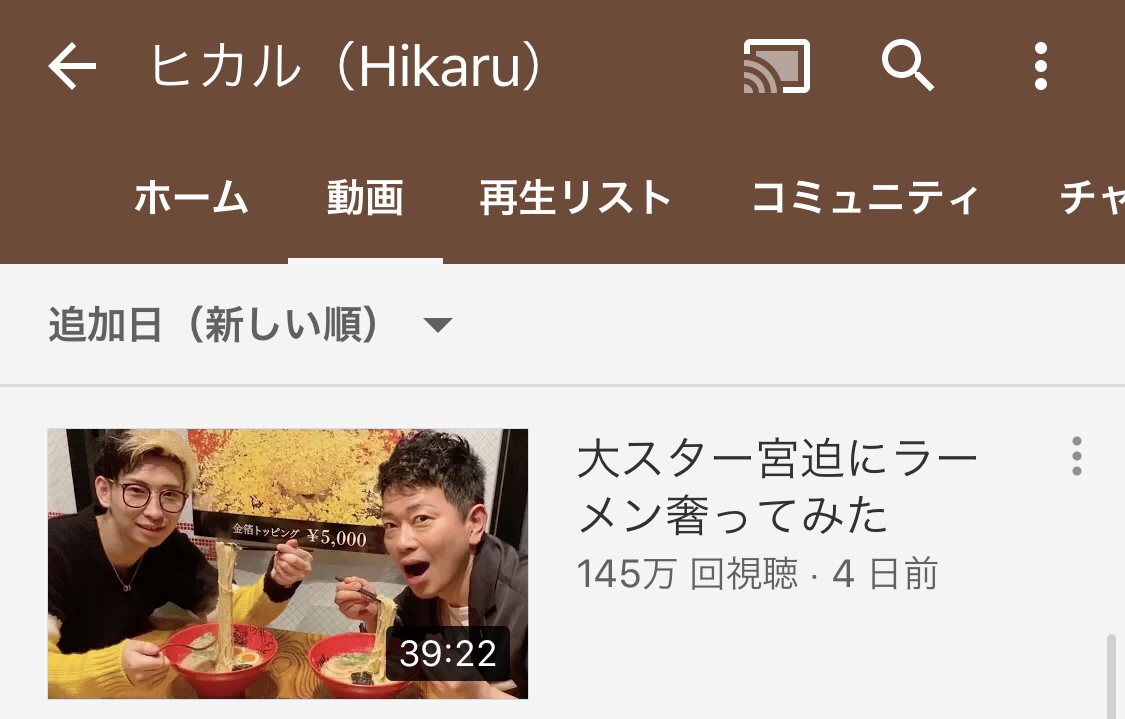Click the sort order dropdown triangle

[x=438, y=326]
